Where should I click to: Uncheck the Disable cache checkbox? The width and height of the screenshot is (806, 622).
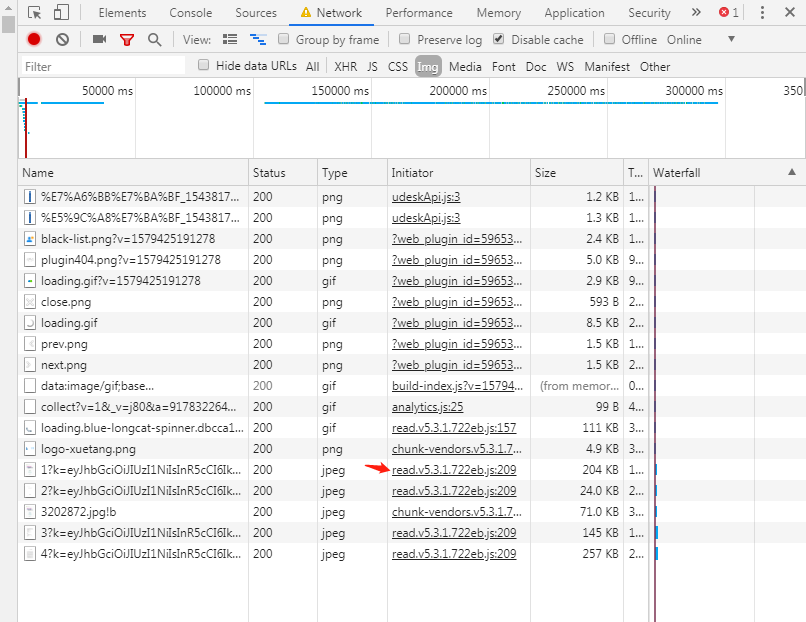coord(499,39)
